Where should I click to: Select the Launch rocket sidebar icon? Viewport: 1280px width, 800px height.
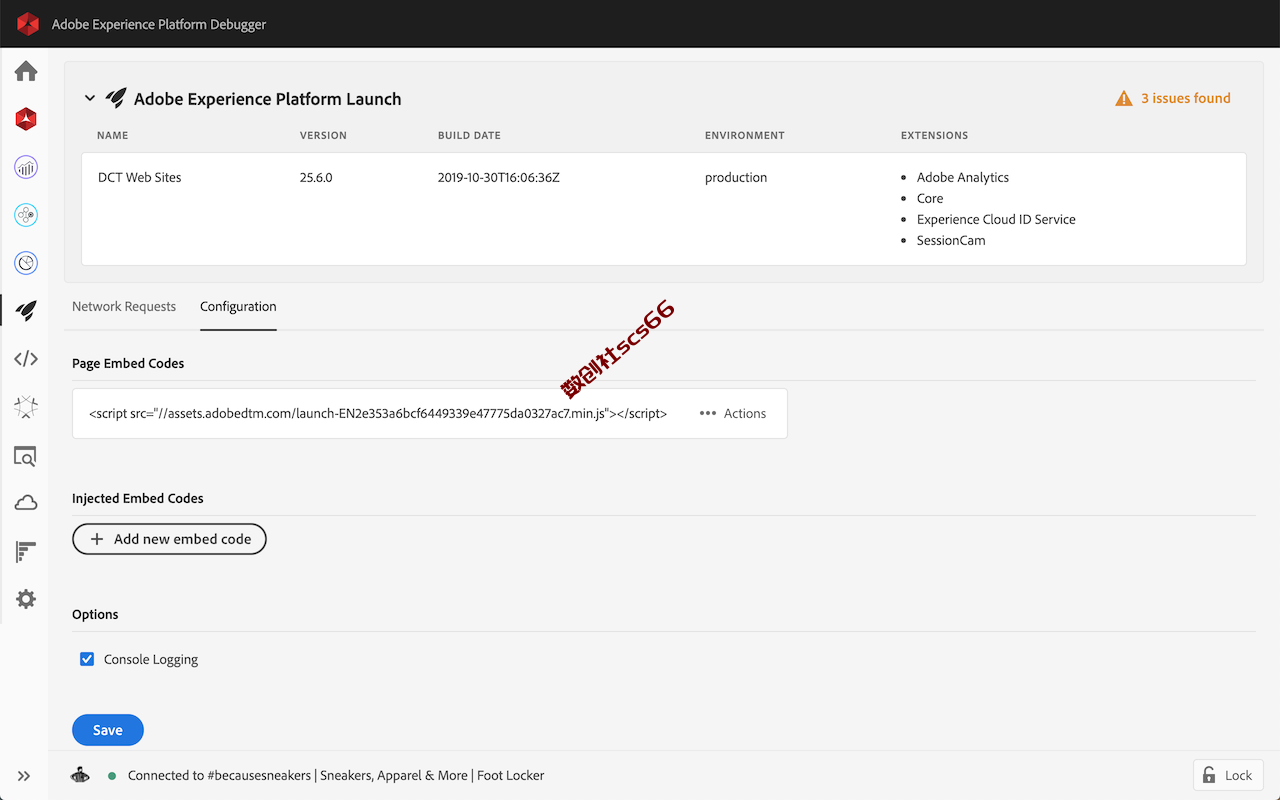[26, 311]
